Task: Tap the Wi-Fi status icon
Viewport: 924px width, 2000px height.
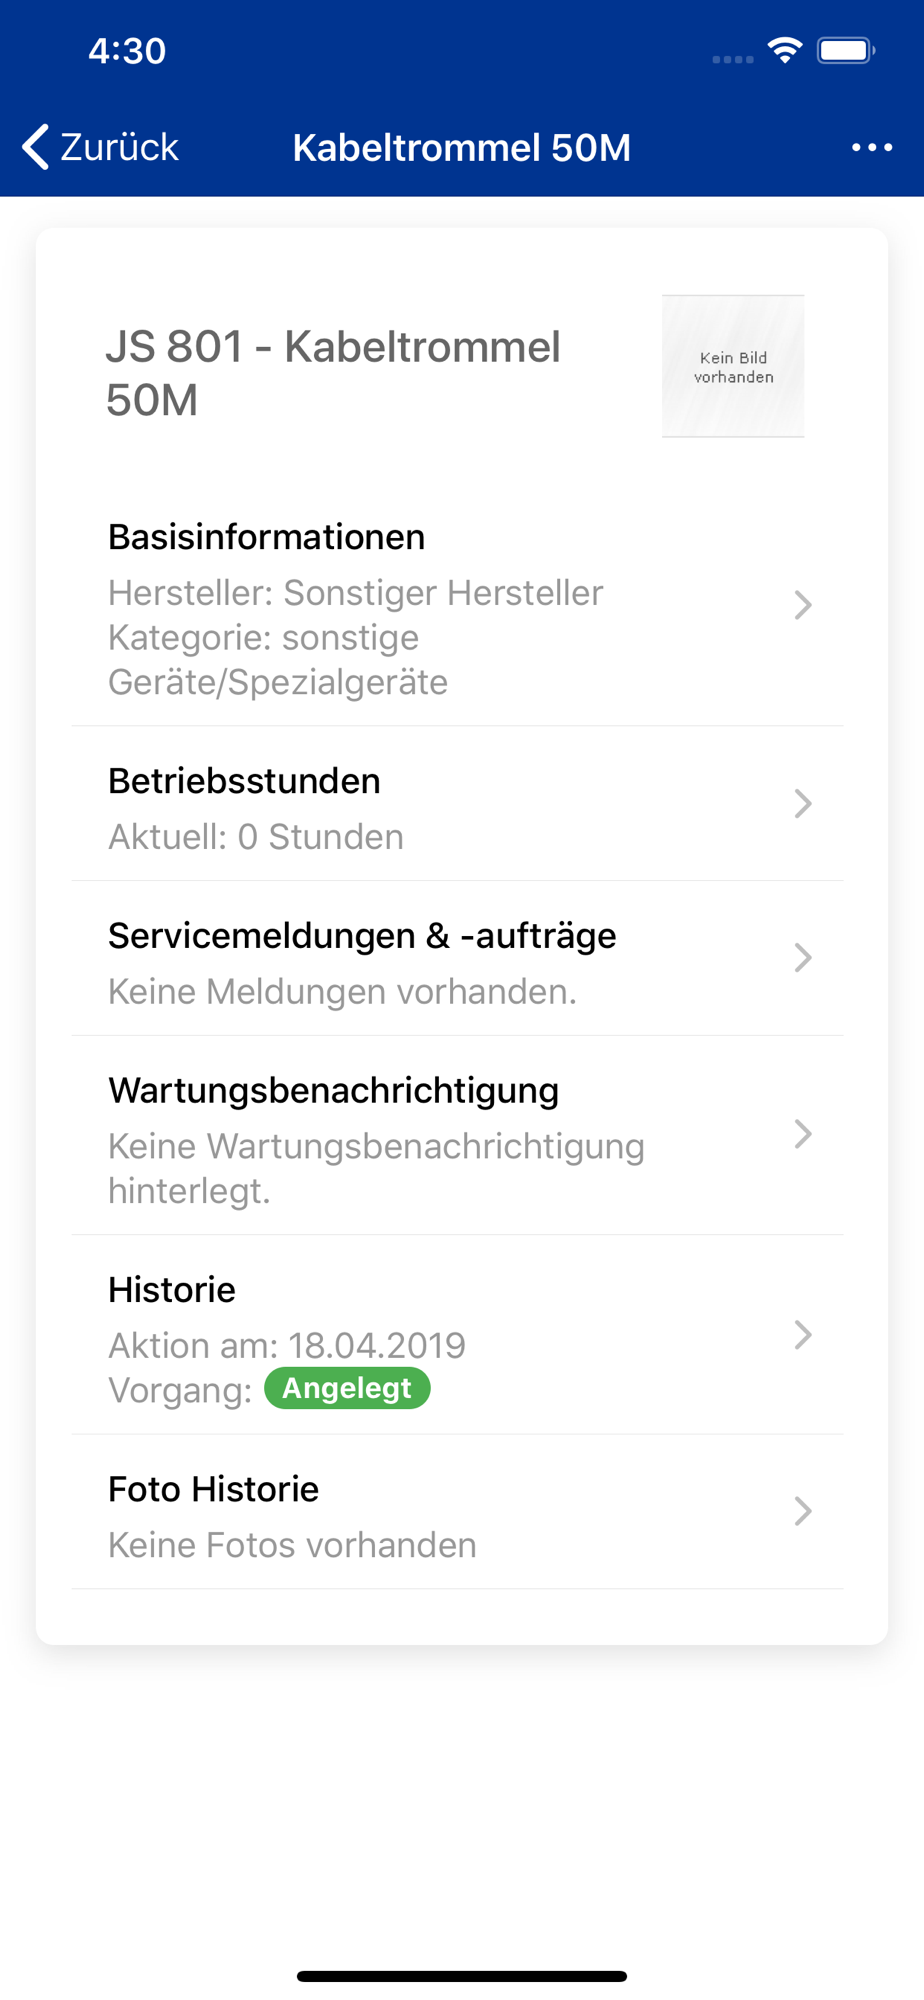Action: [785, 50]
